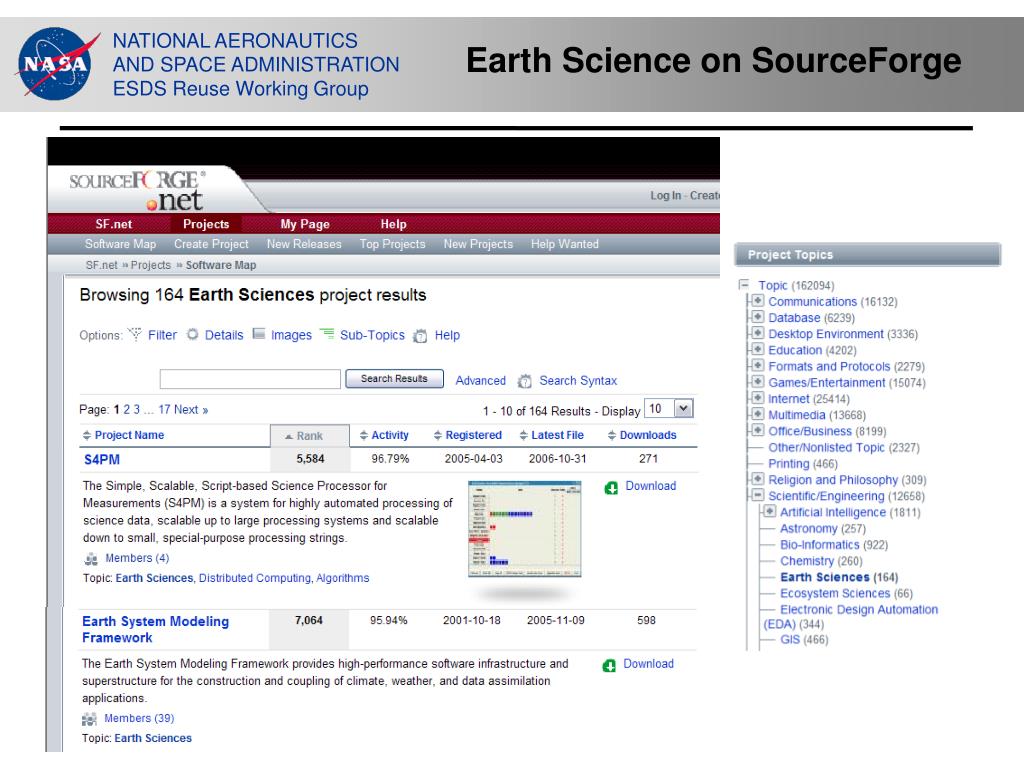1024x768 pixels.
Task: Open the Projects tab
Action: [206, 224]
